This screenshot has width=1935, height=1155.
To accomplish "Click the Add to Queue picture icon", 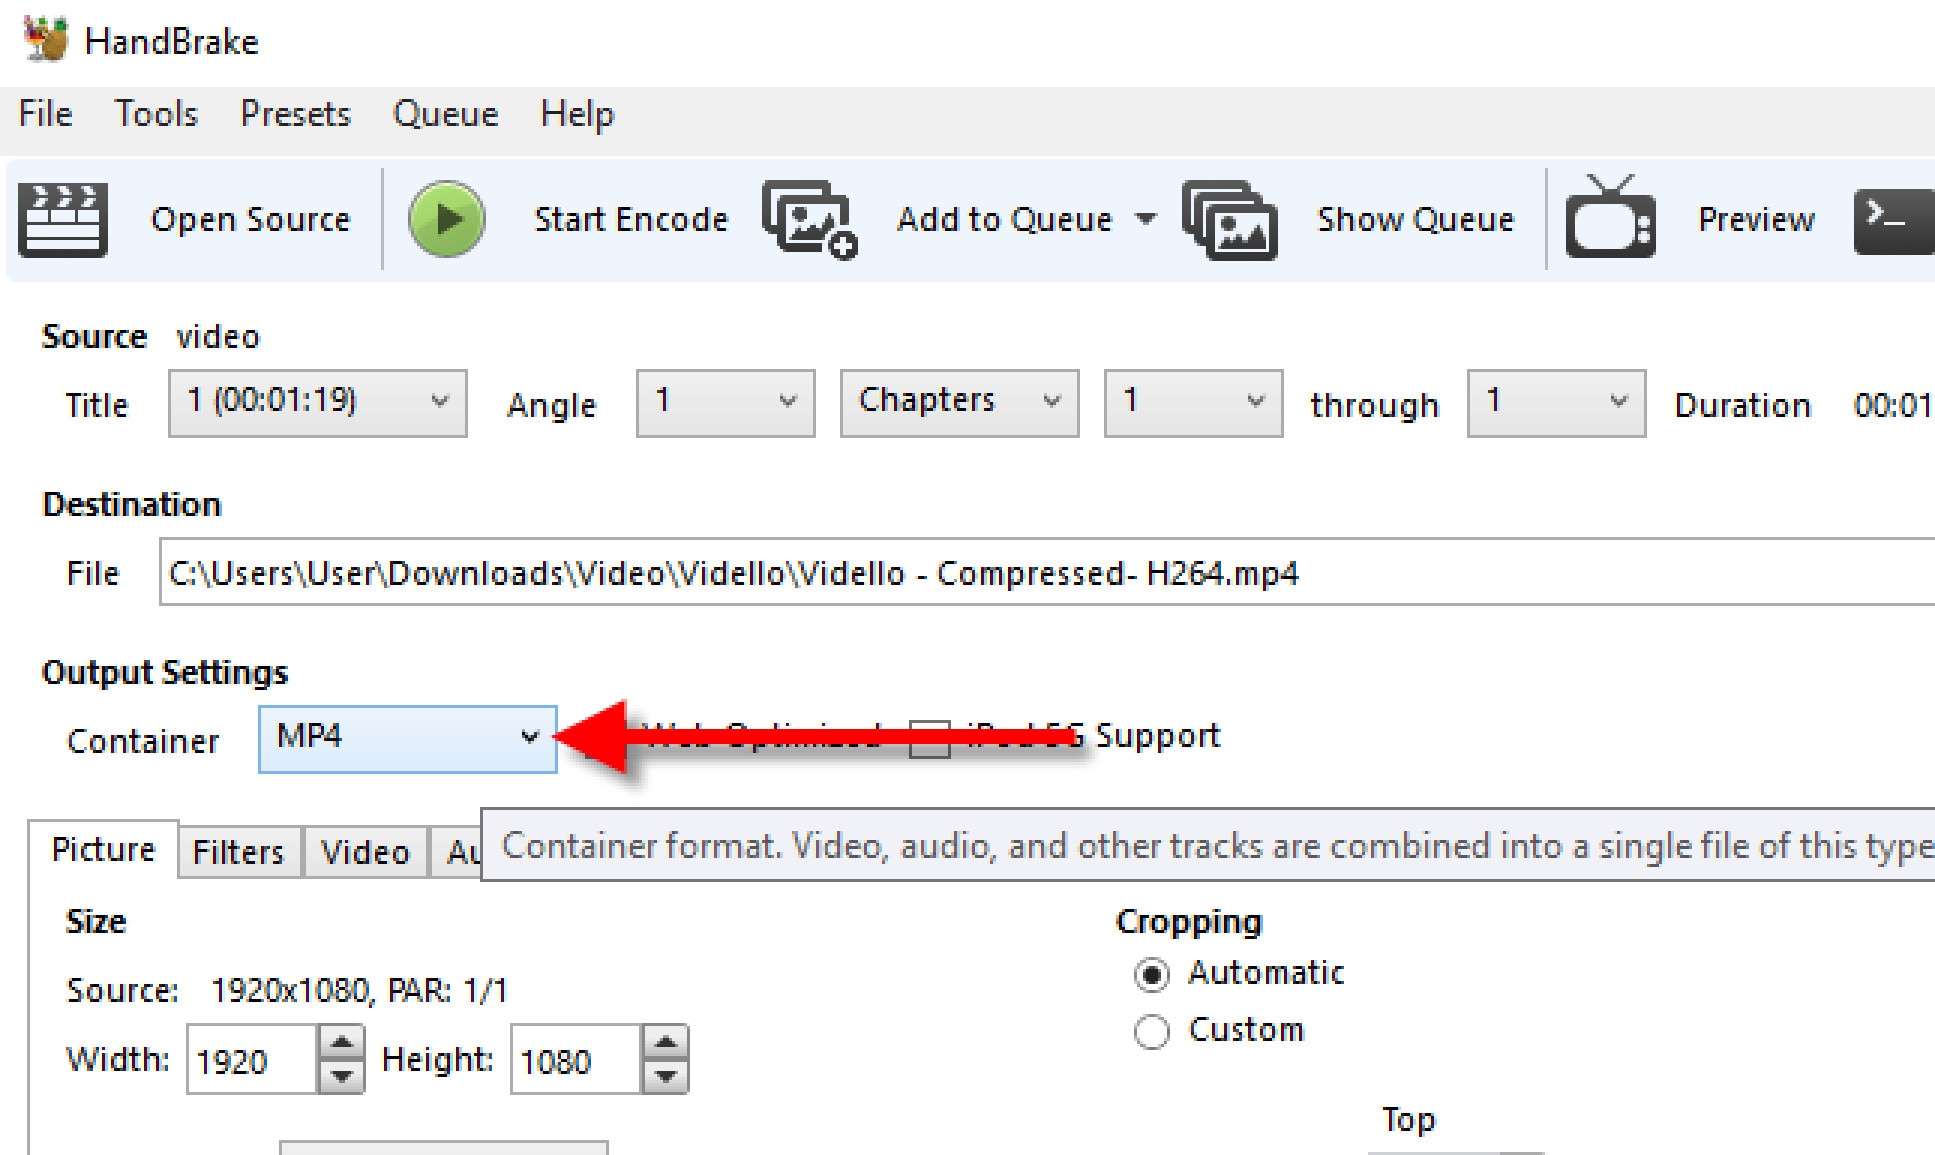I will click(x=809, y=219).
